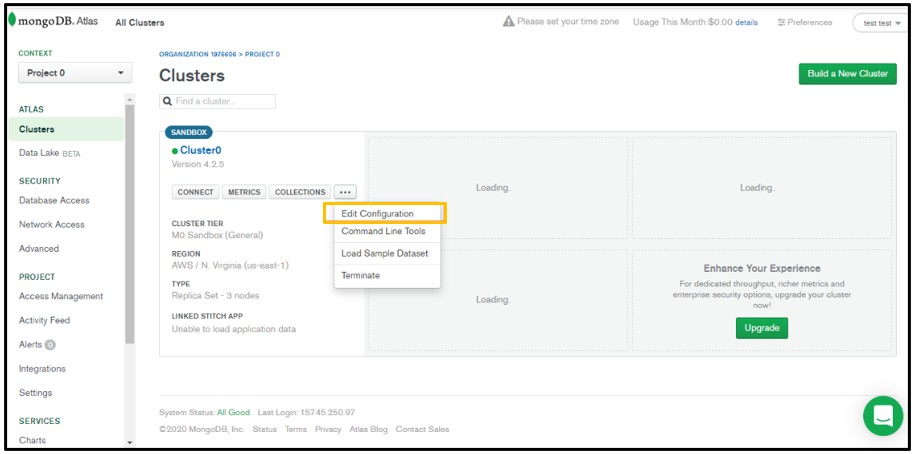
Task: Click the search magnifier icon
Action: coord(168,102)
